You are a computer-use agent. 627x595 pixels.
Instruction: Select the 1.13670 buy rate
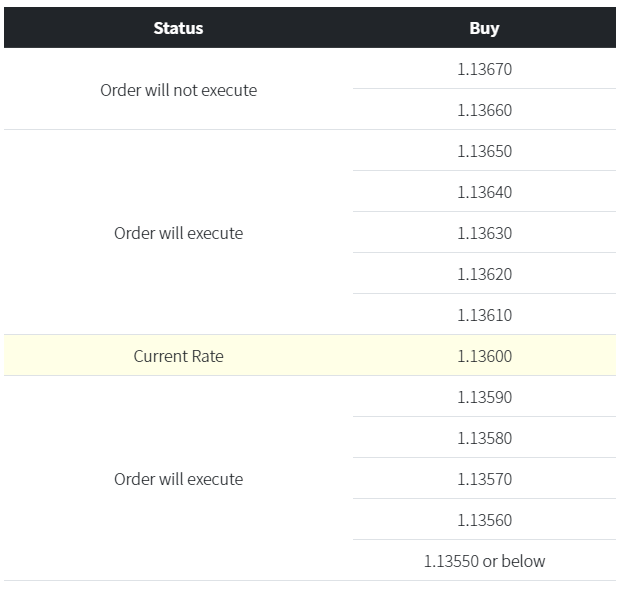point(484,69)
